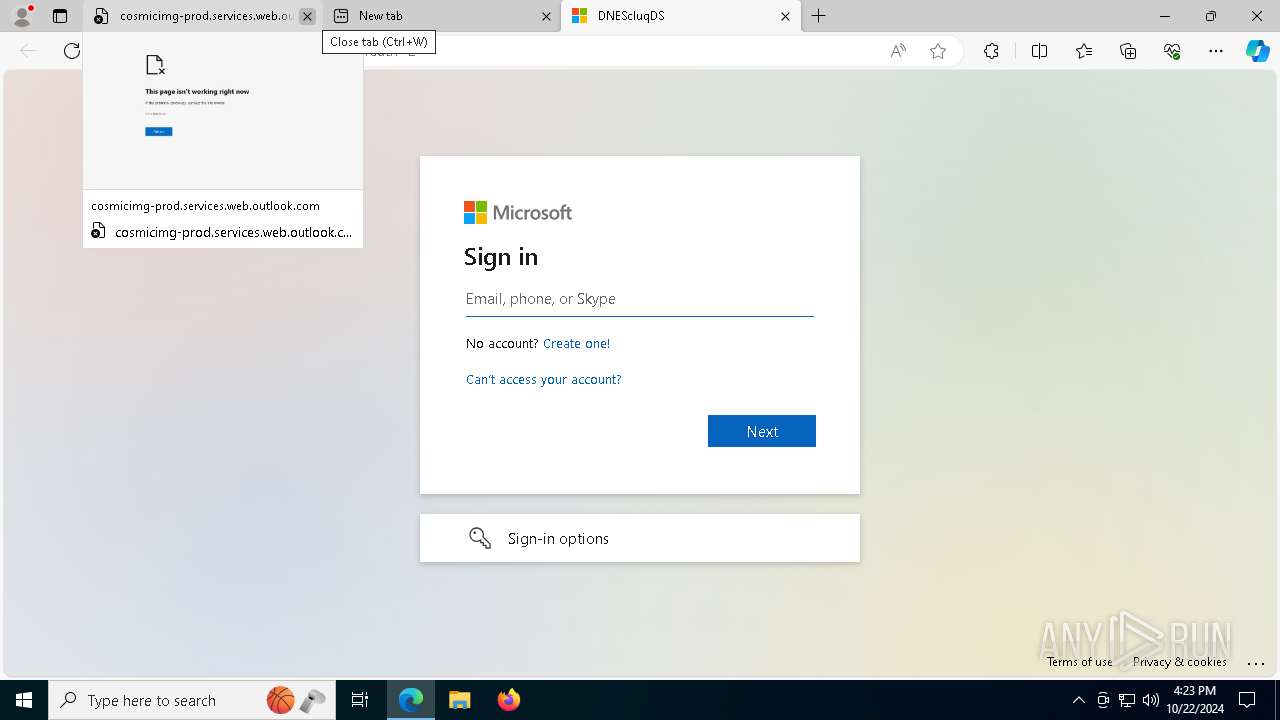Open Collections icon
The height and width of the screenshot is (720, 1280).
point(1128,51)
